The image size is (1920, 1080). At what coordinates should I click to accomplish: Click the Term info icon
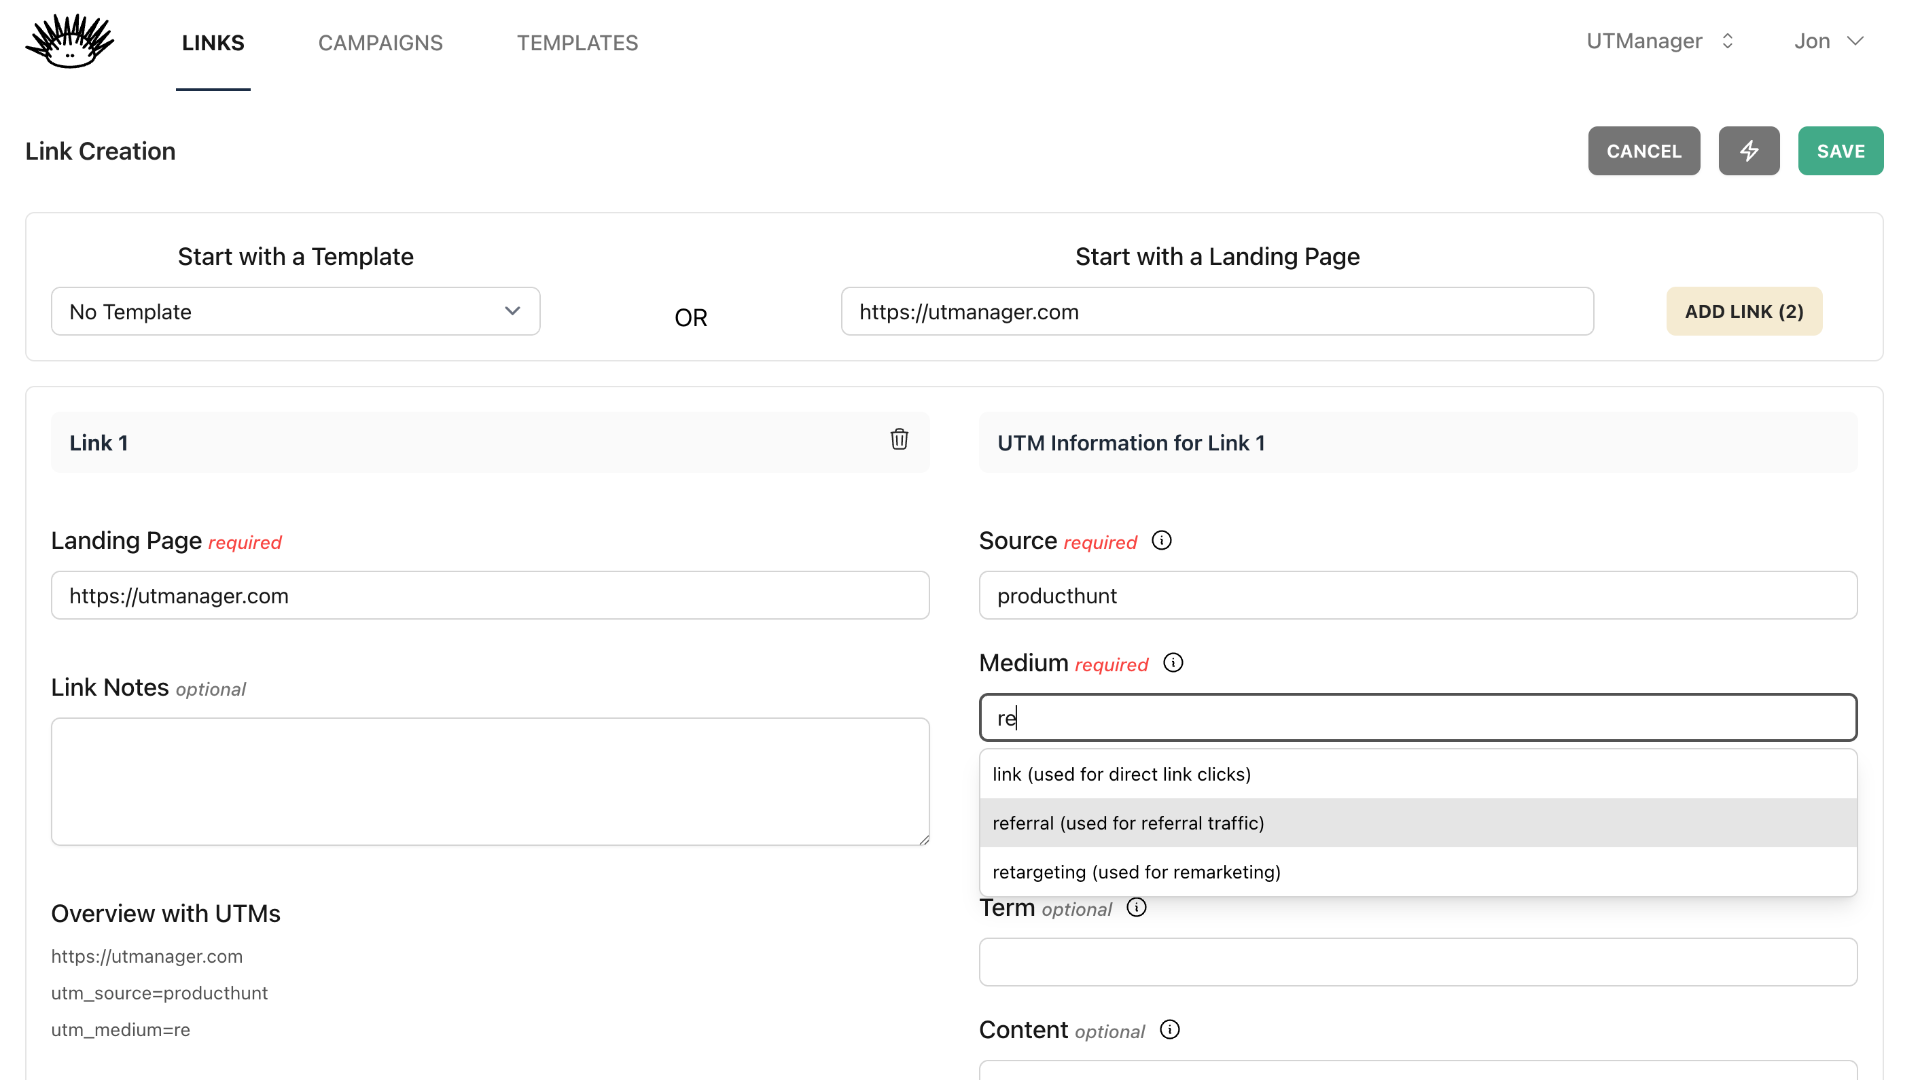coord(1136,908)
